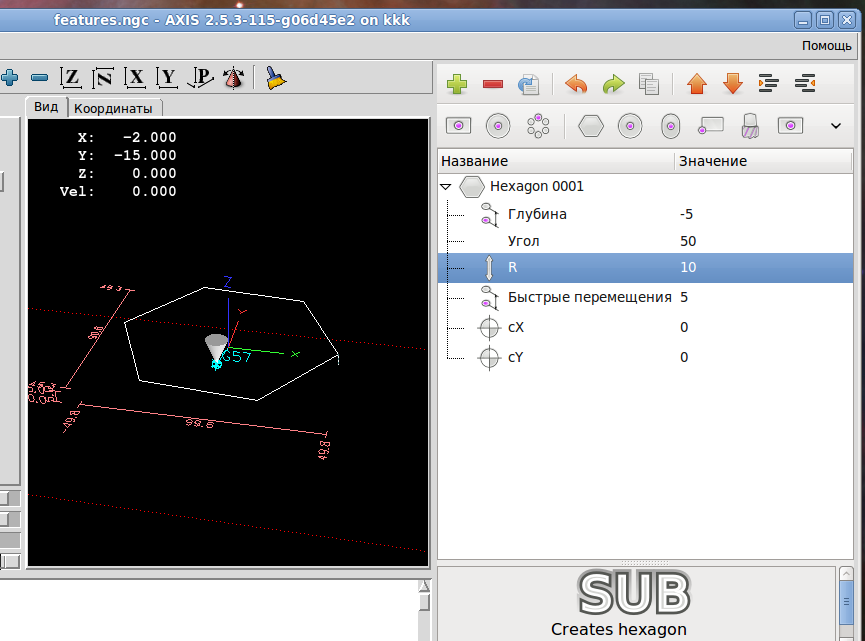Select the end mill tool icon
This screenshot has width=865, height=641.
click(750, 126)
